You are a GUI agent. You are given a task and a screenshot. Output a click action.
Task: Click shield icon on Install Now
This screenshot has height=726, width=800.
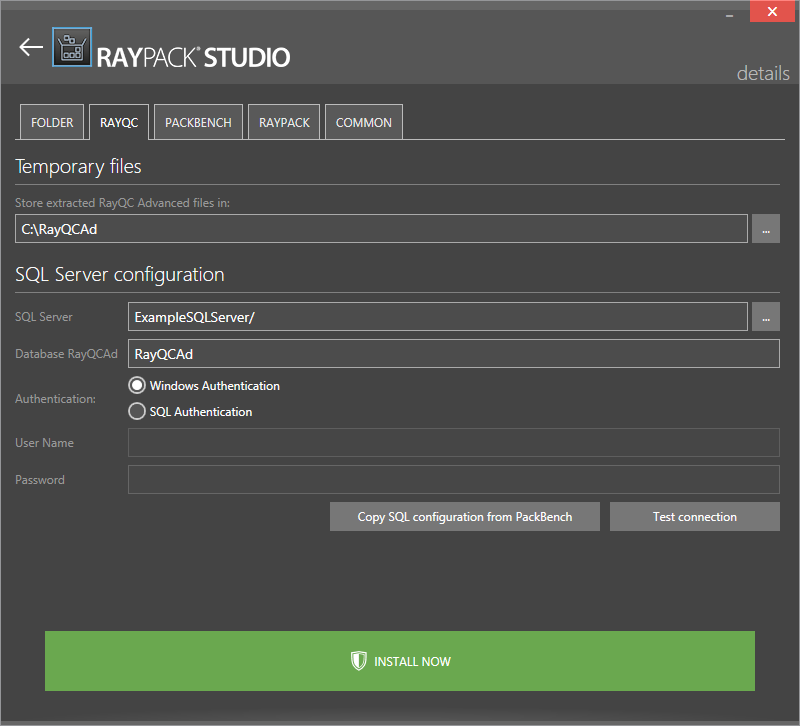359,661
